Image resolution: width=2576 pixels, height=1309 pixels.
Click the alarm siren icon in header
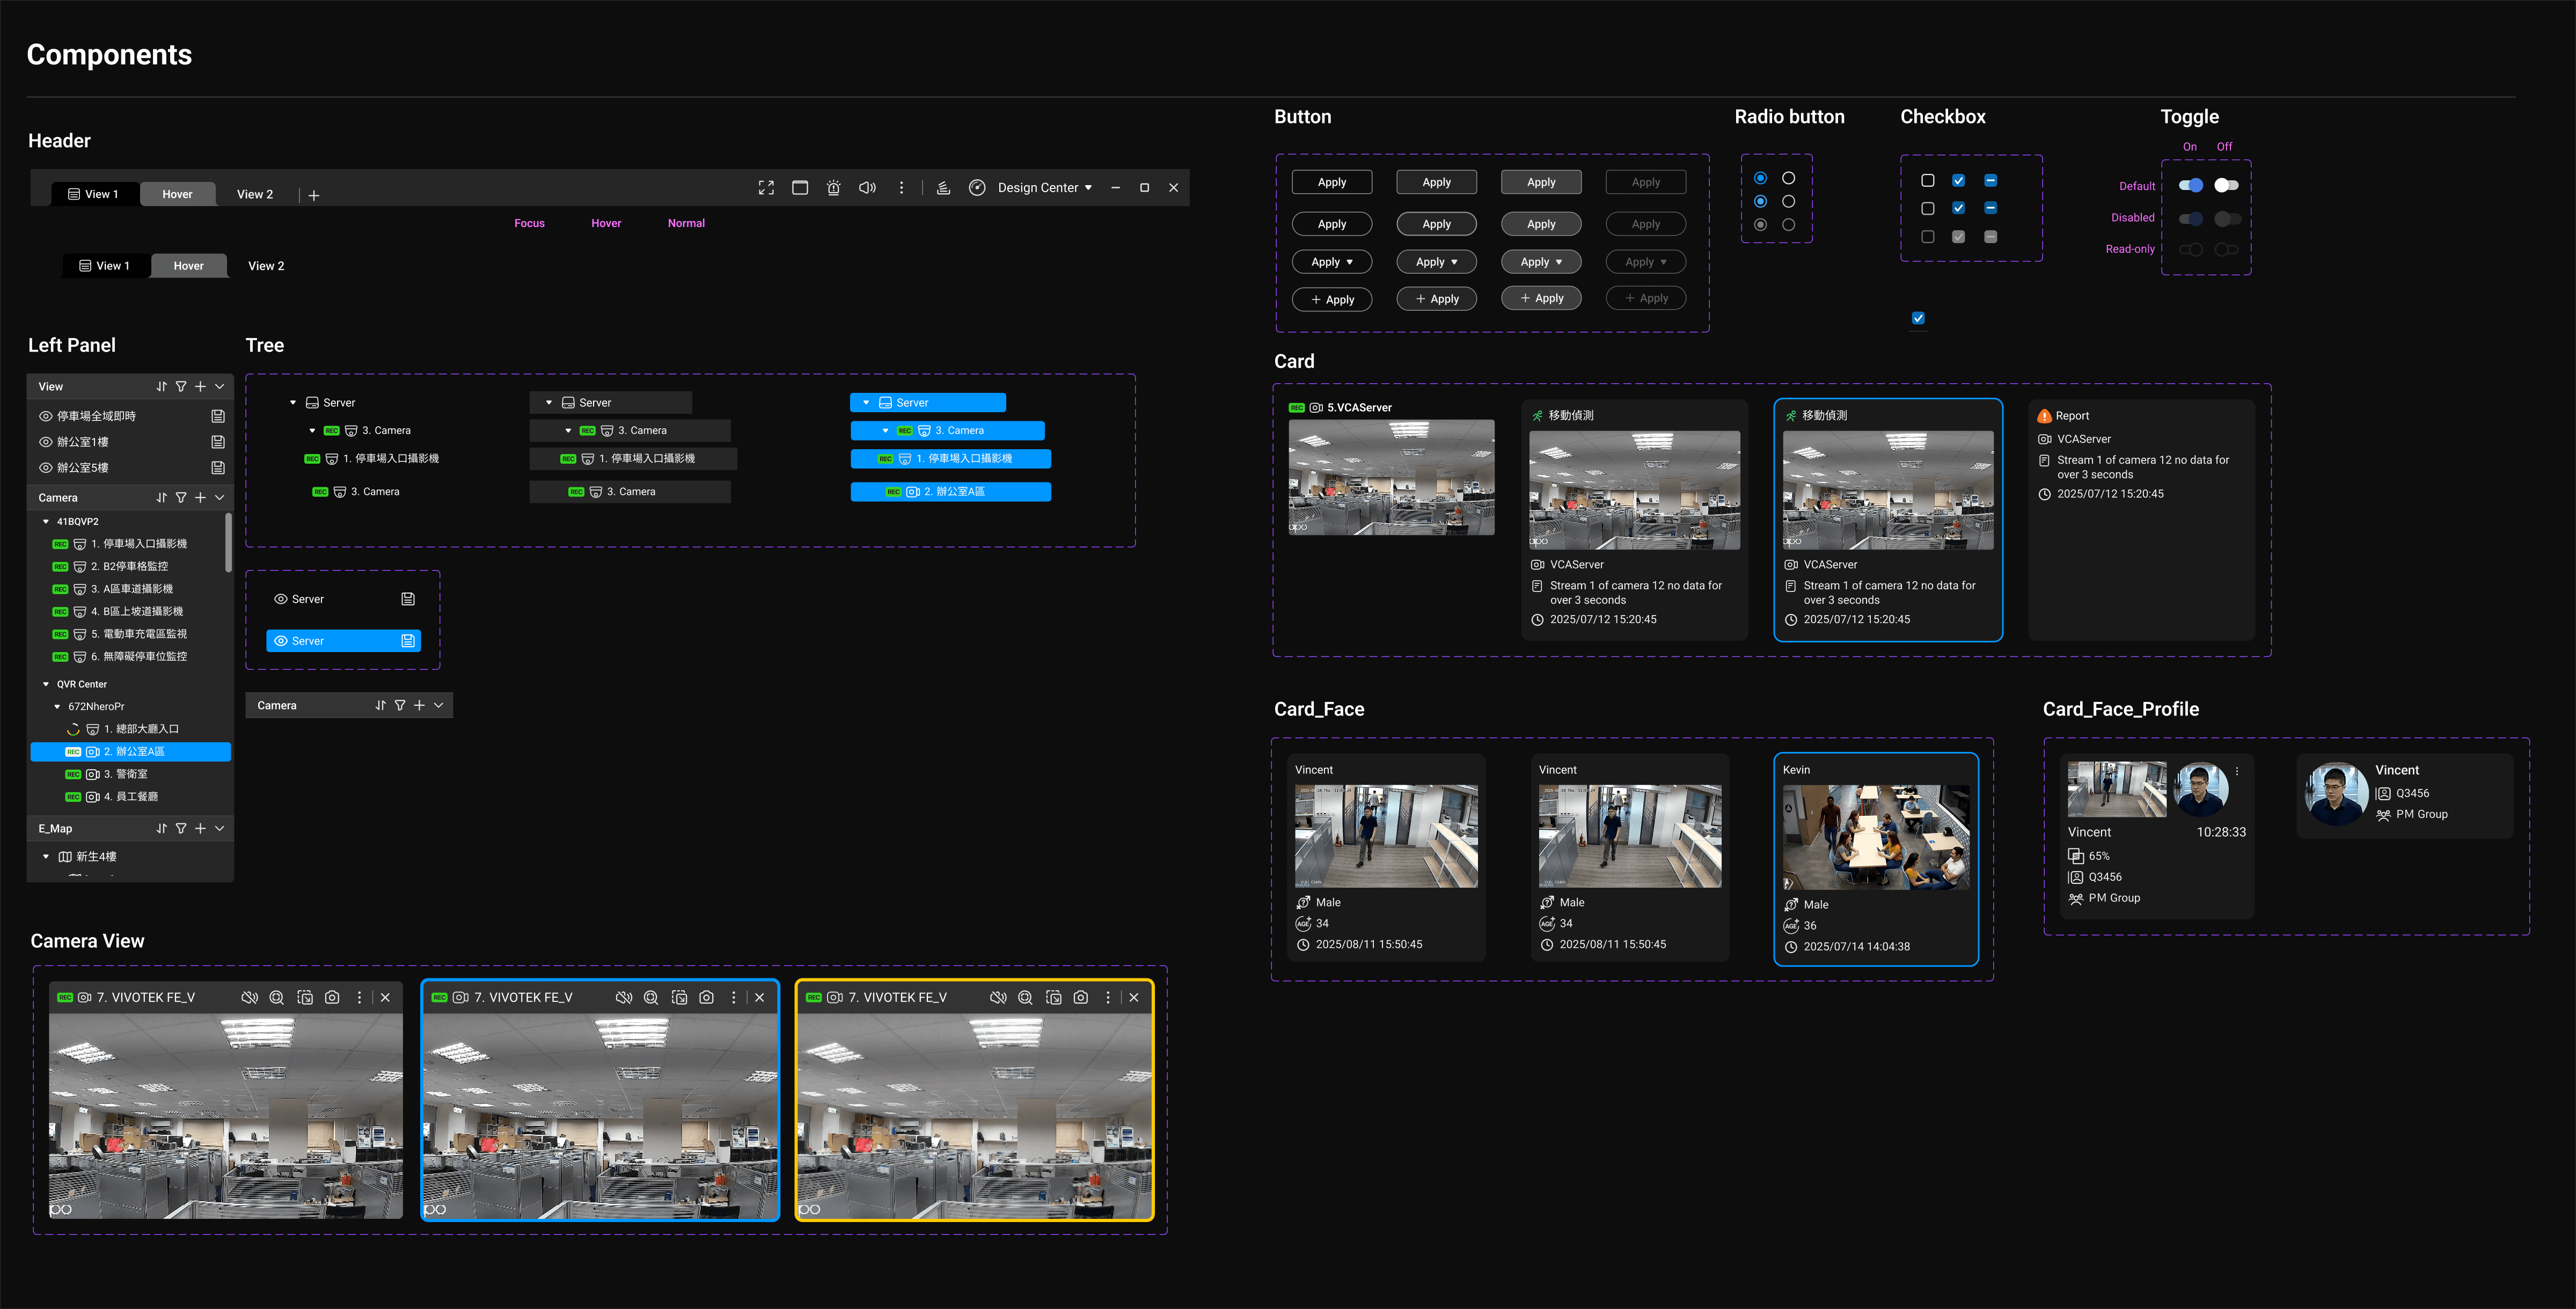(833, 188)
